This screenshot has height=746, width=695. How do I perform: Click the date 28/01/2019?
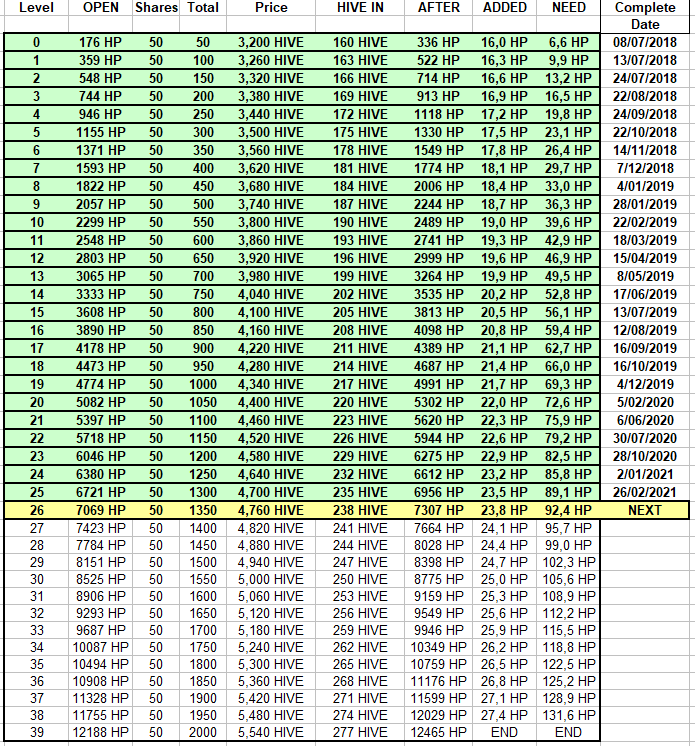click(x=645, y=205)
